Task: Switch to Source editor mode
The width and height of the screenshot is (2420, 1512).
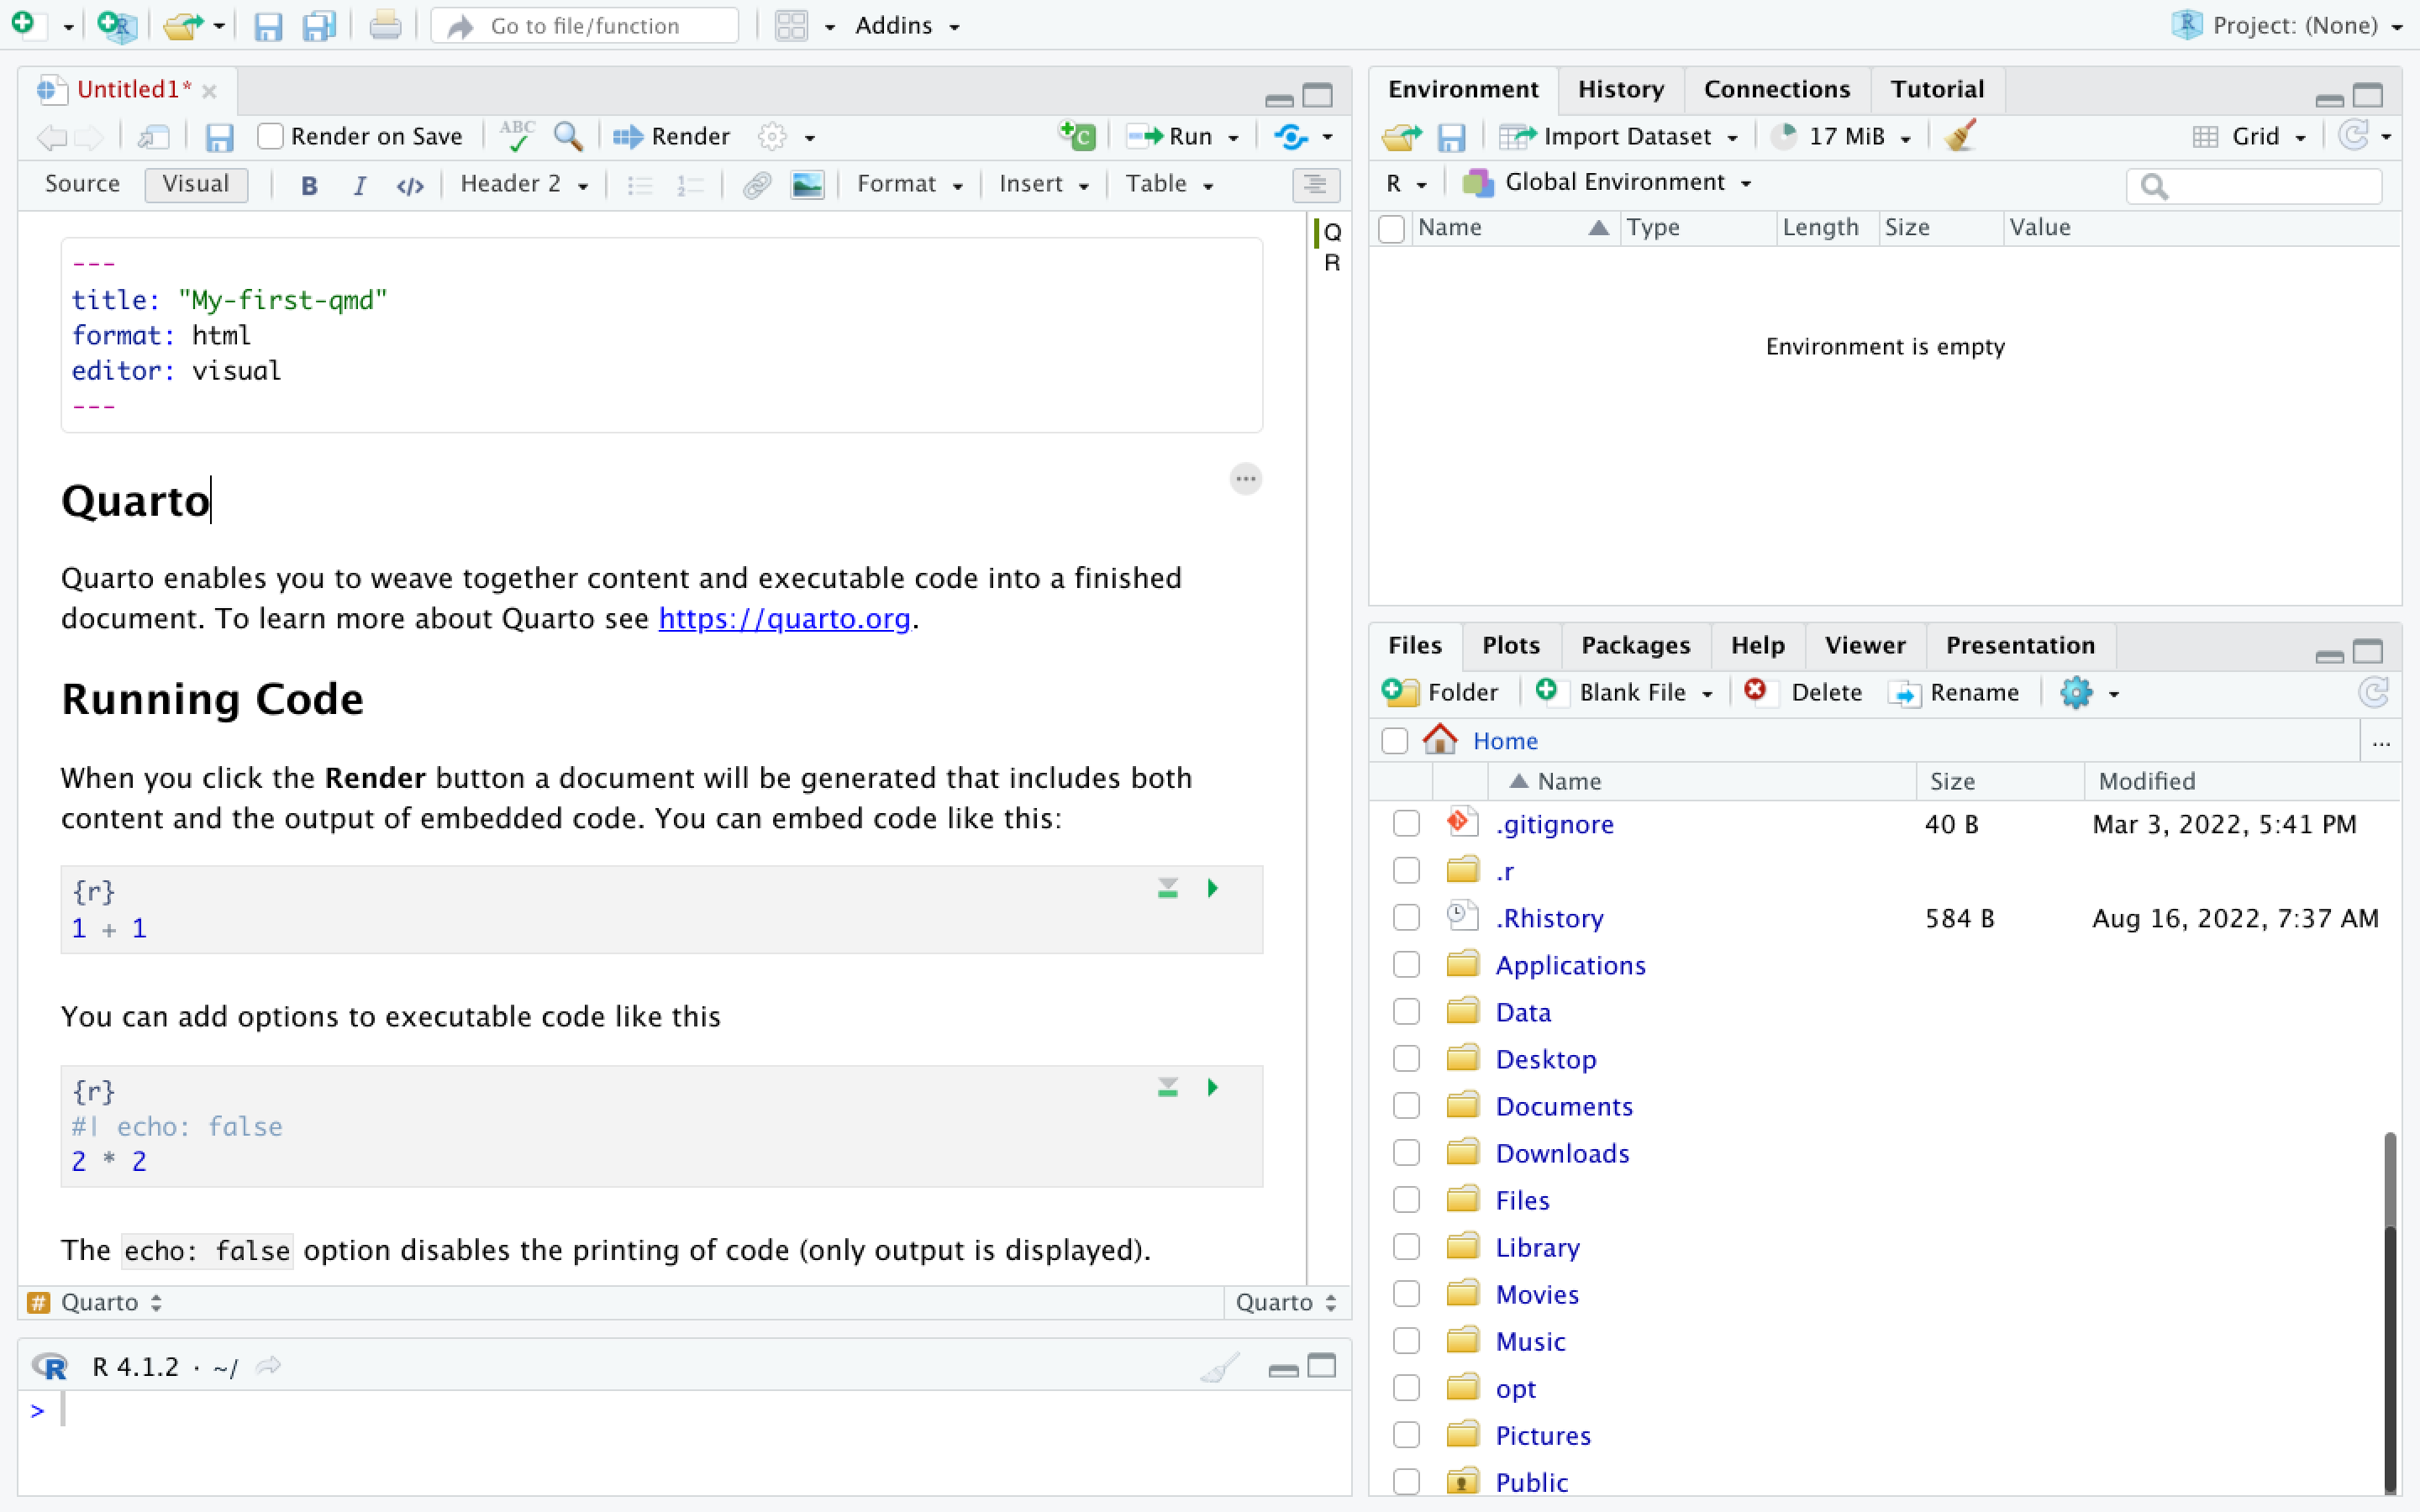Action: (82, 184)
